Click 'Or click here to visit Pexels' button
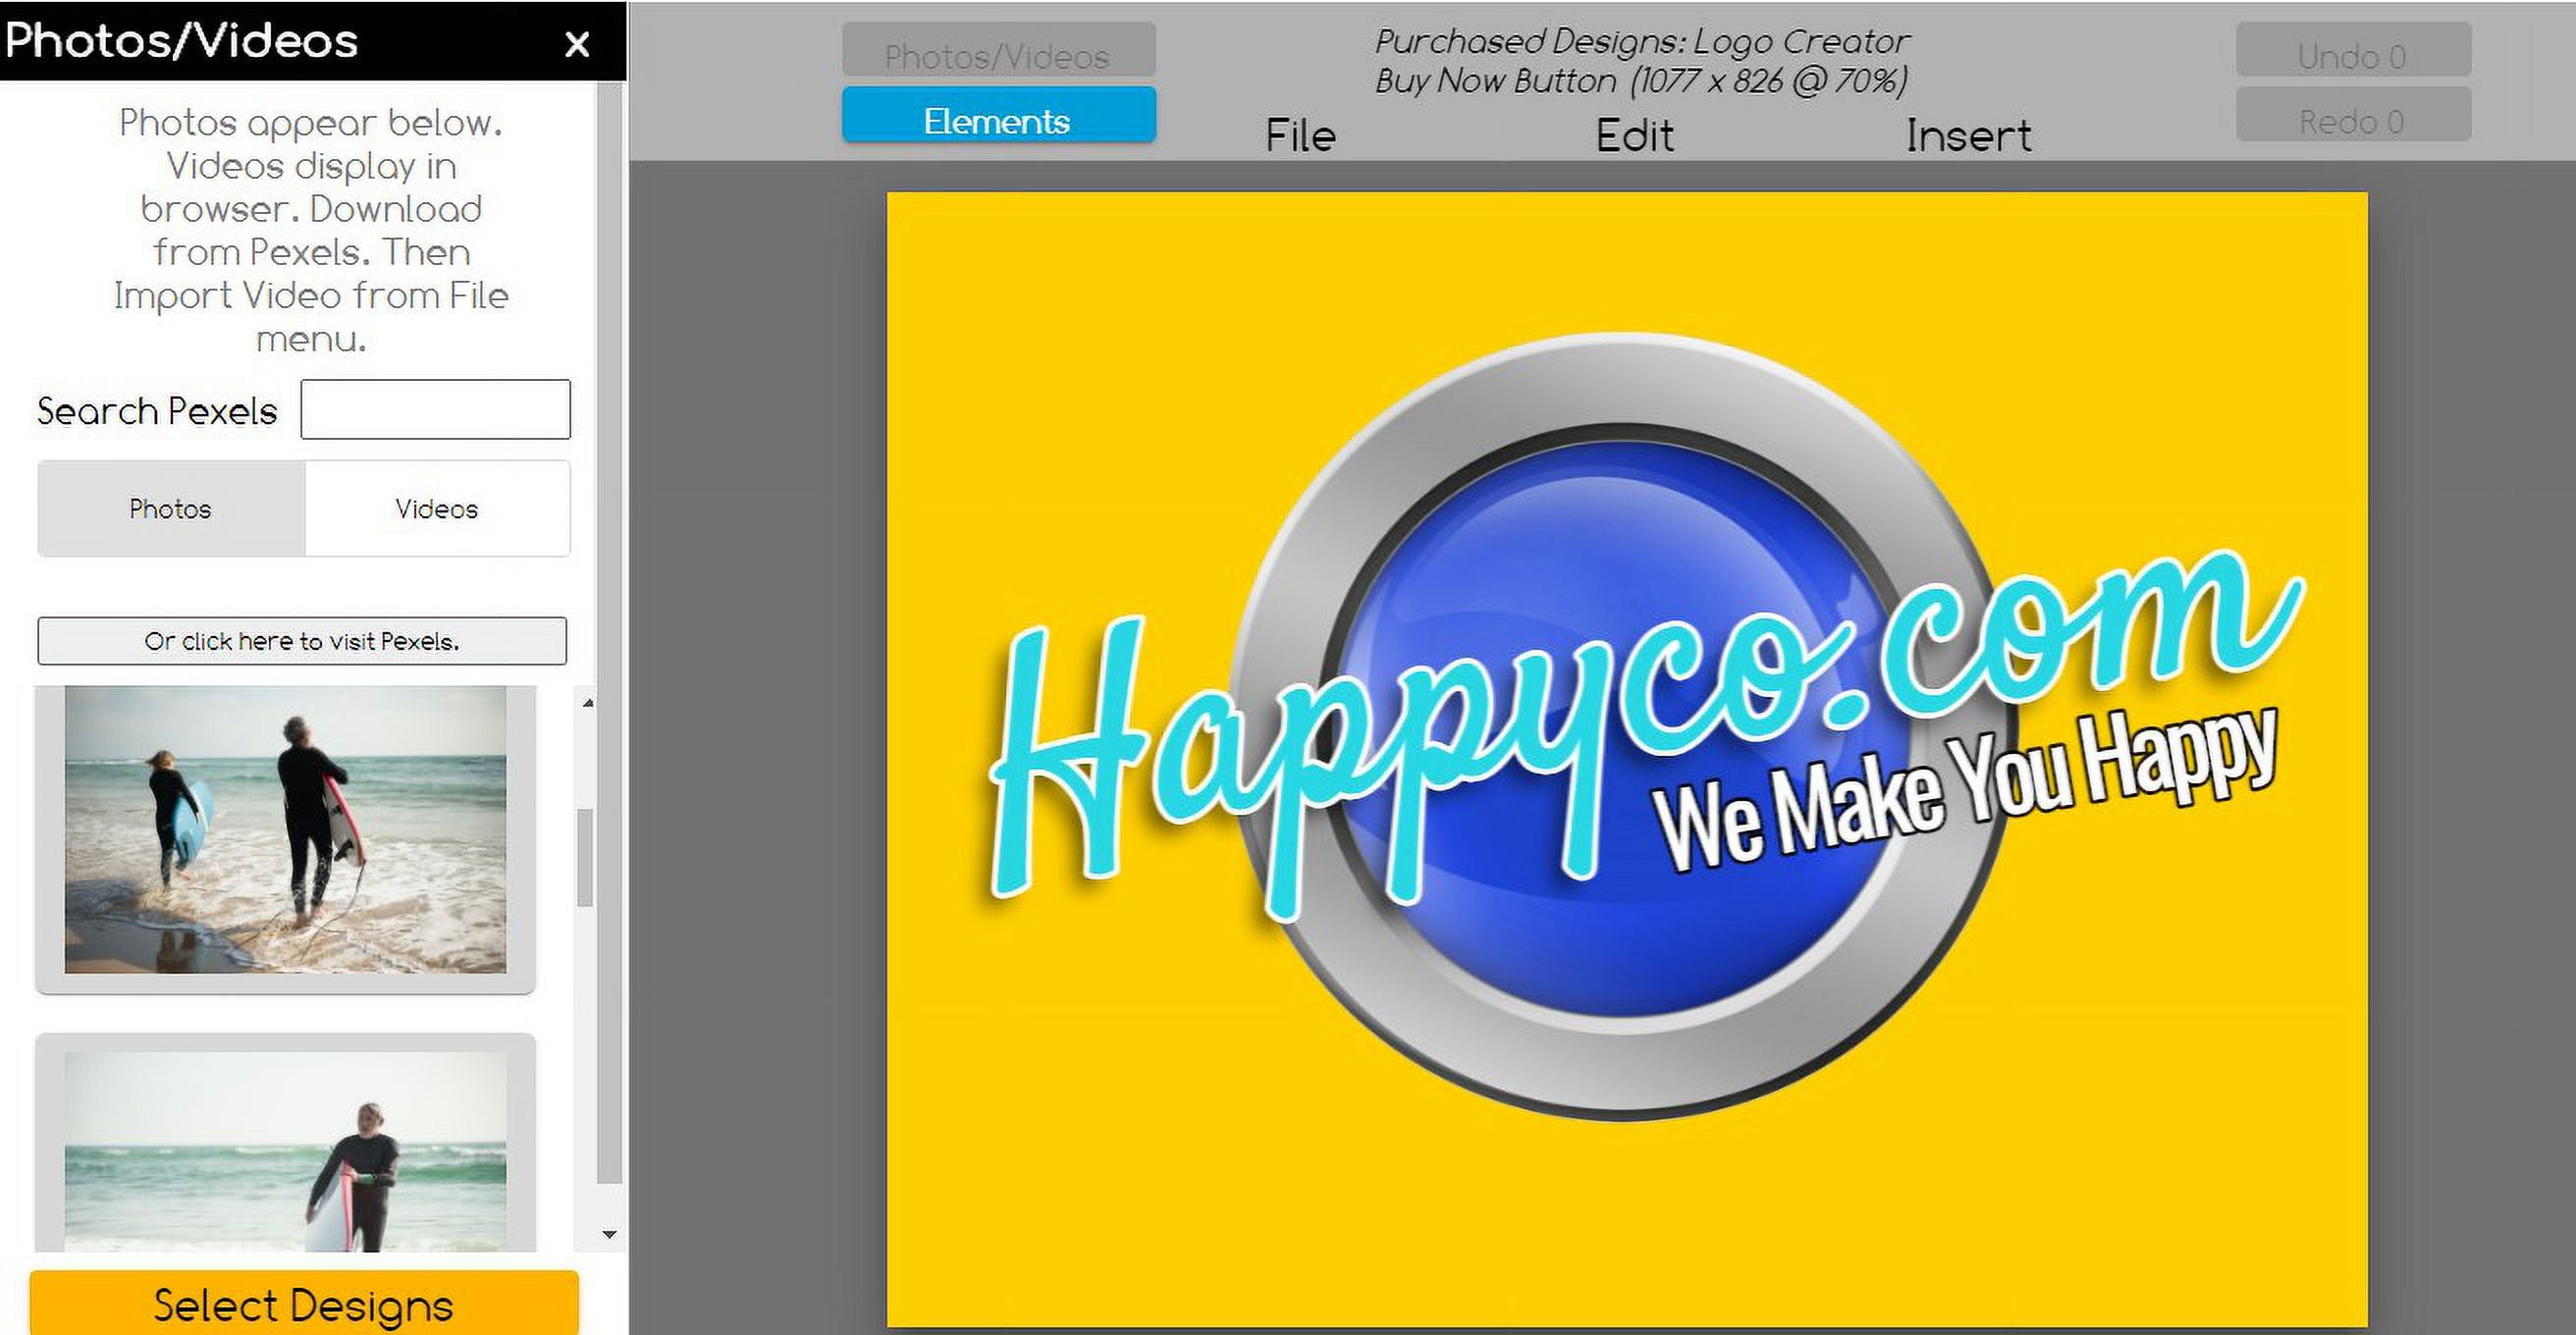2576x1335 pixels. click(x=302, y=641)
